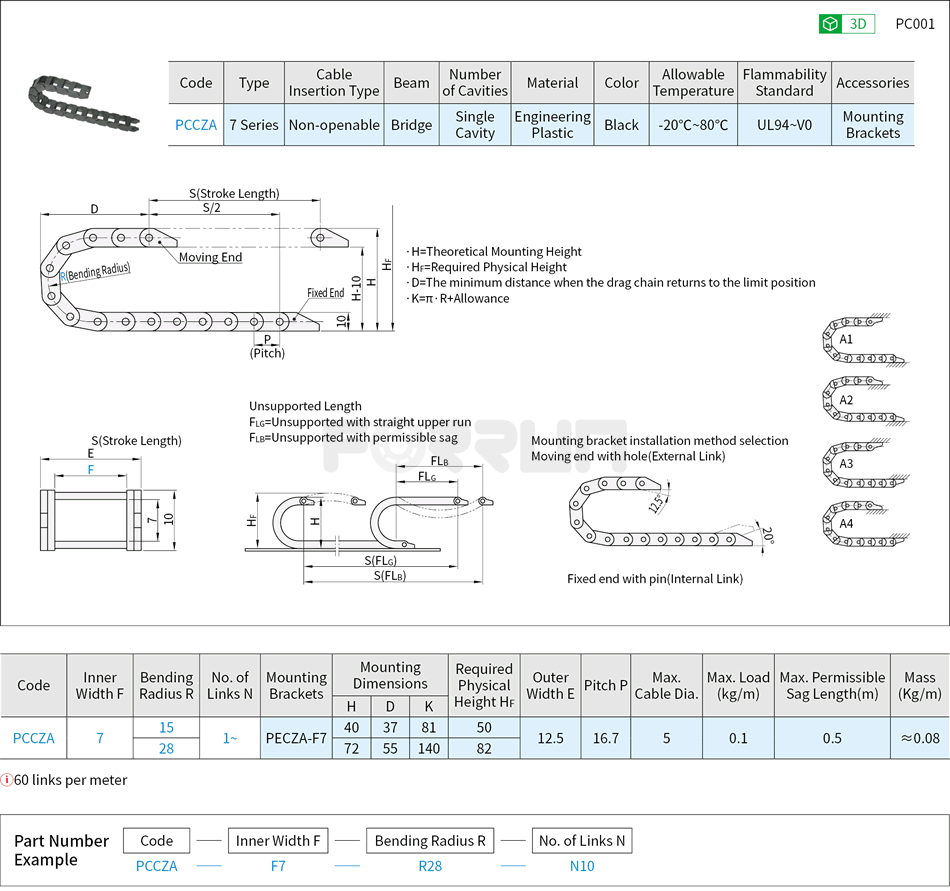The height and width of the screenshot is (891, 950).
Task: Open PCCZA code link in the top table
Action: coord(196,125)
